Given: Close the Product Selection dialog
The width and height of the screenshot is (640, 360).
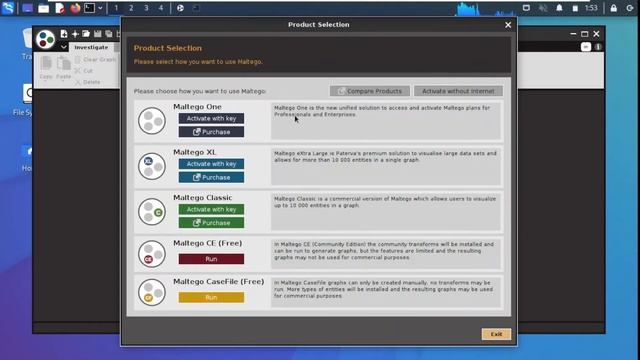Looking at the screenshot, I should point(508,25).
